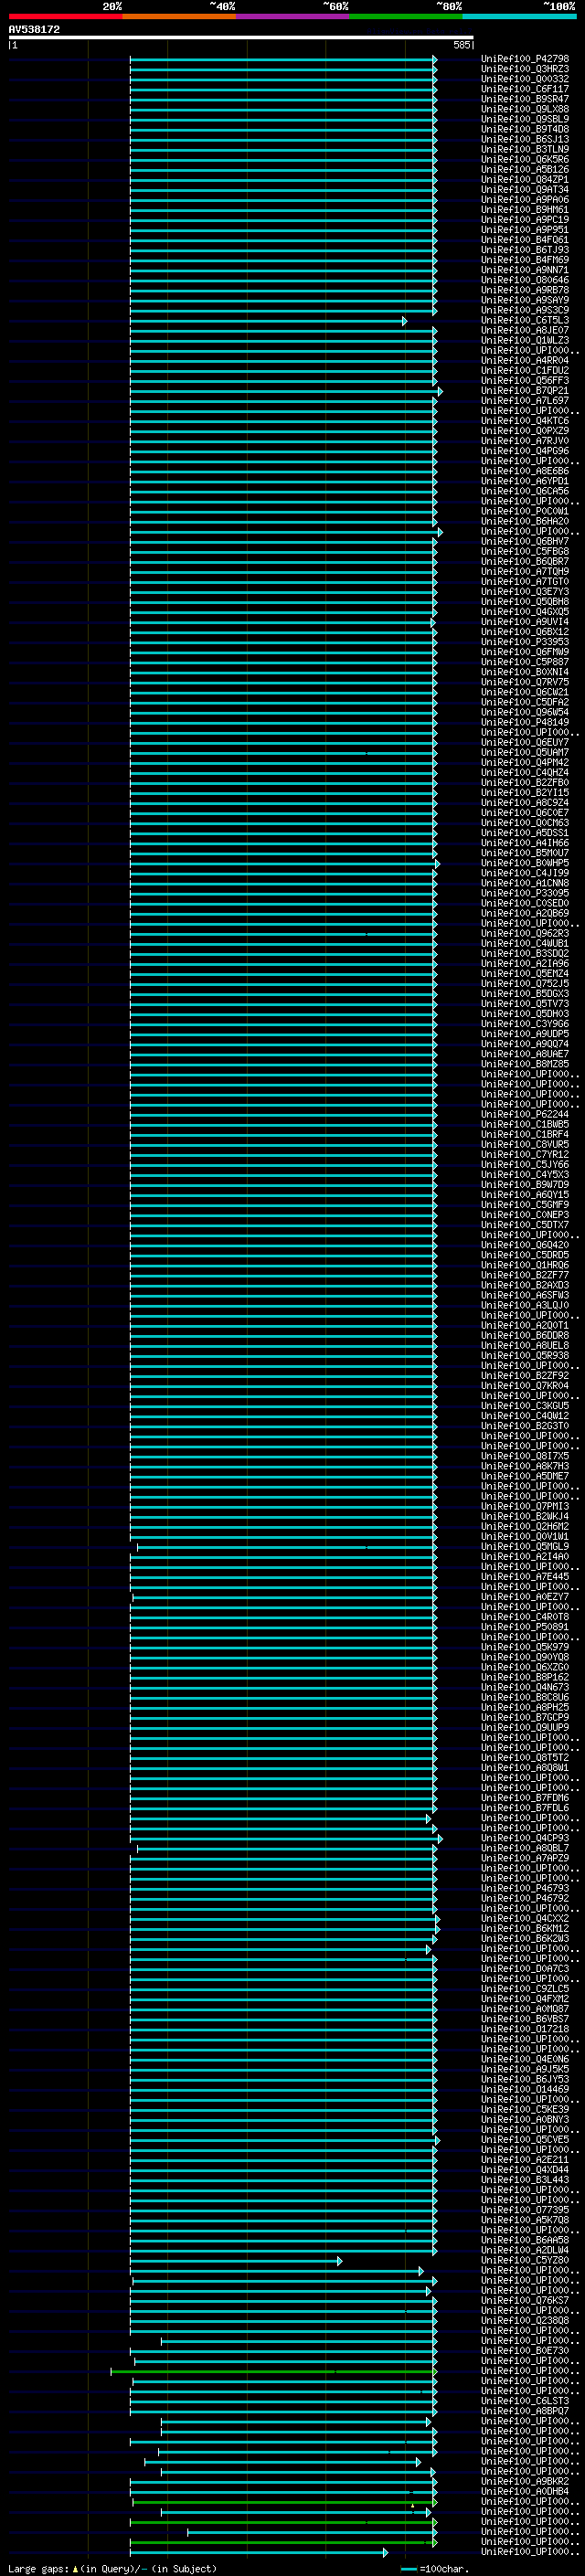Open the UniRef100_B0E730 hit
Image resolution: width=585 pixels, height=2576 pixels.
[525, 2351]
